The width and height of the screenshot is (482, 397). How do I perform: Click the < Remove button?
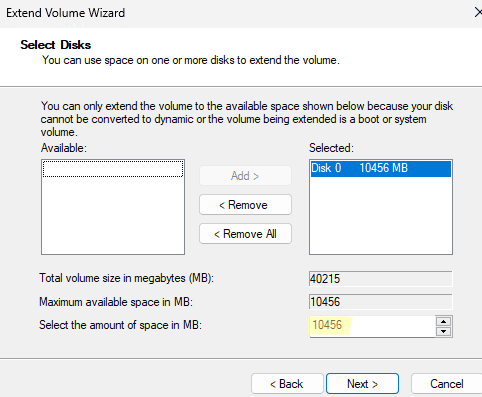pos(245,205)
